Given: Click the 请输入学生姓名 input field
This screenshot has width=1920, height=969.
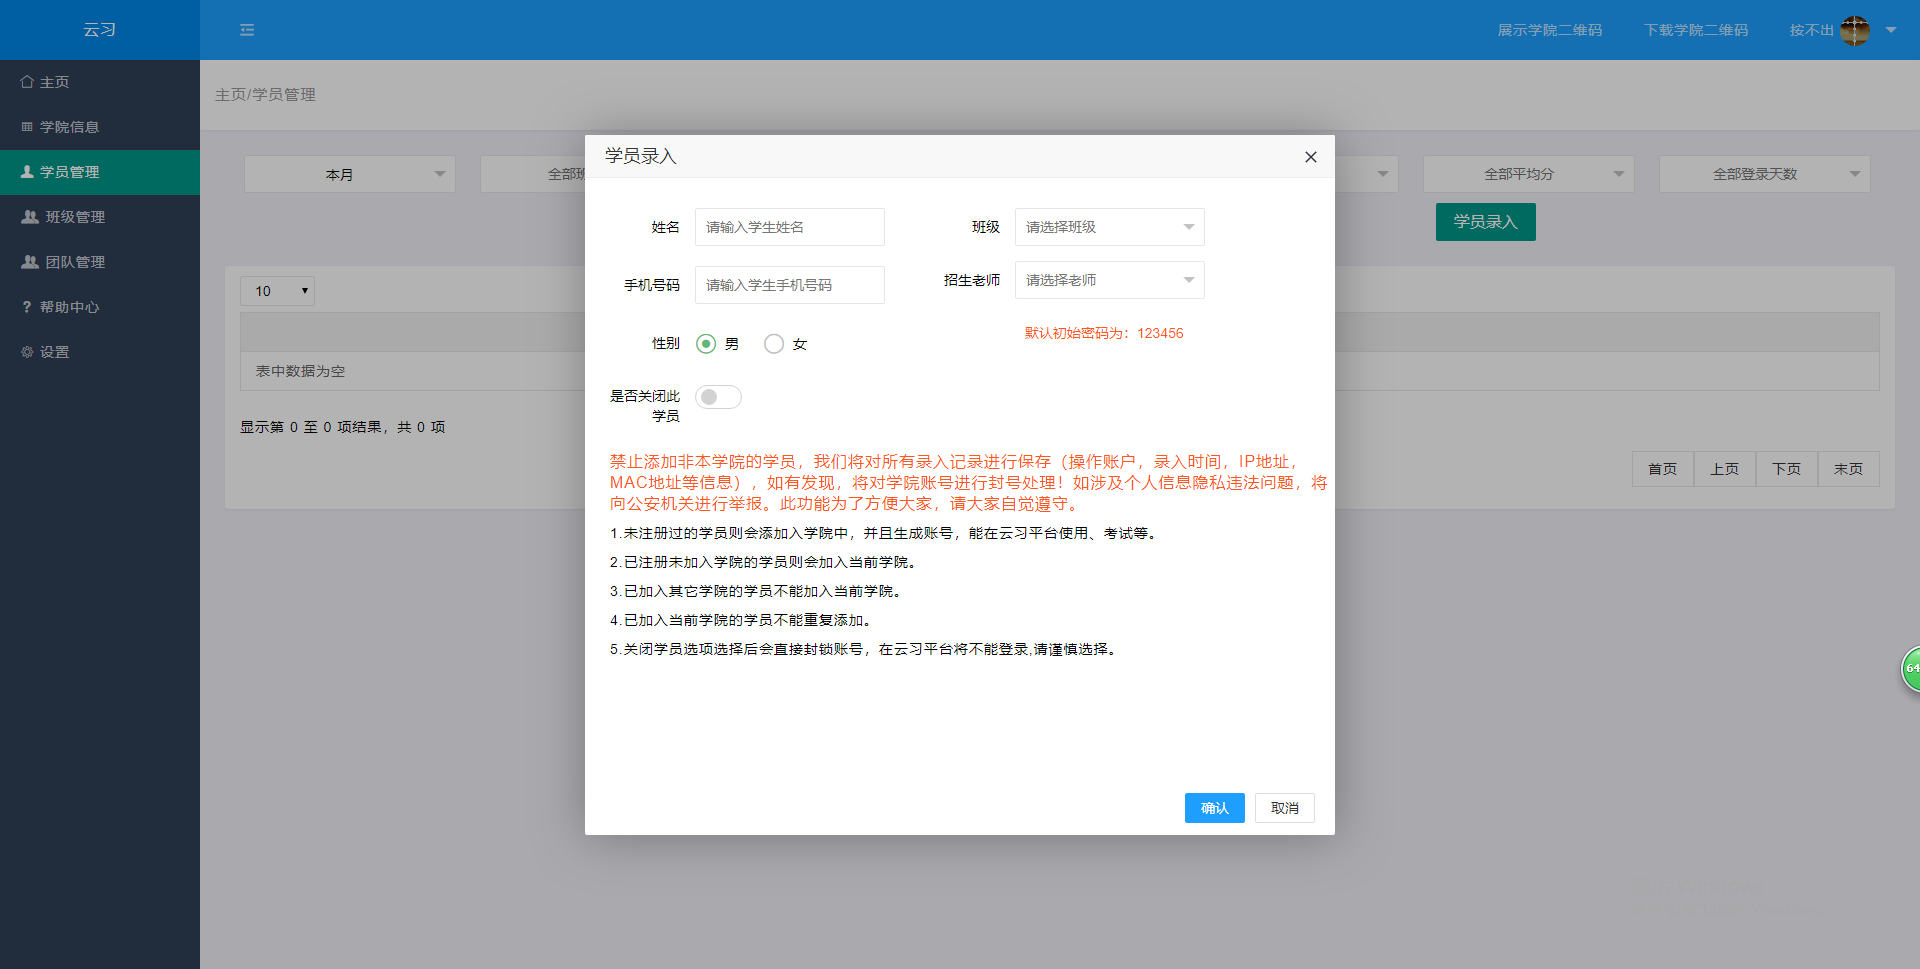Looking at the screenshot, I should [789, 227].
